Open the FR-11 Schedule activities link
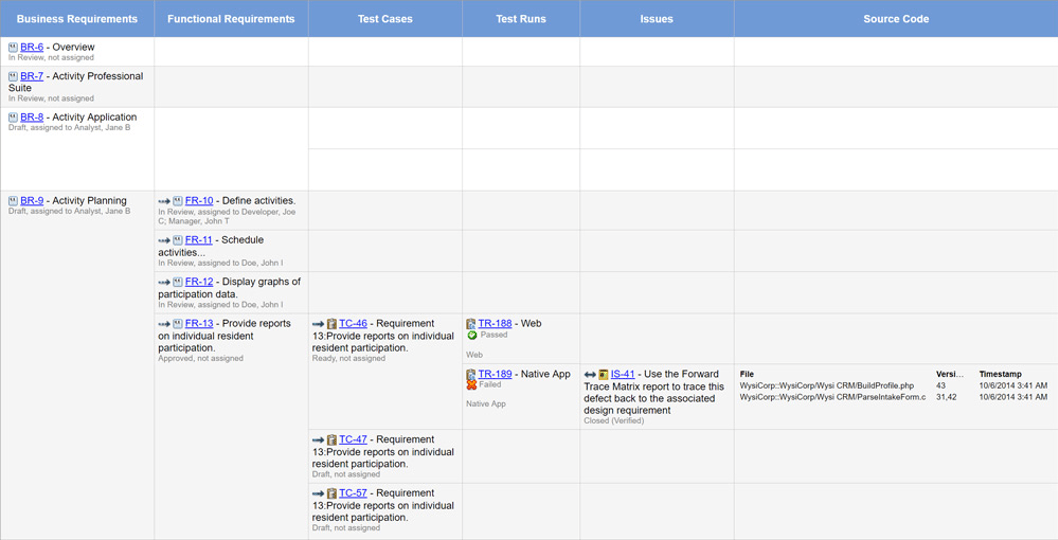 (198, 240)
